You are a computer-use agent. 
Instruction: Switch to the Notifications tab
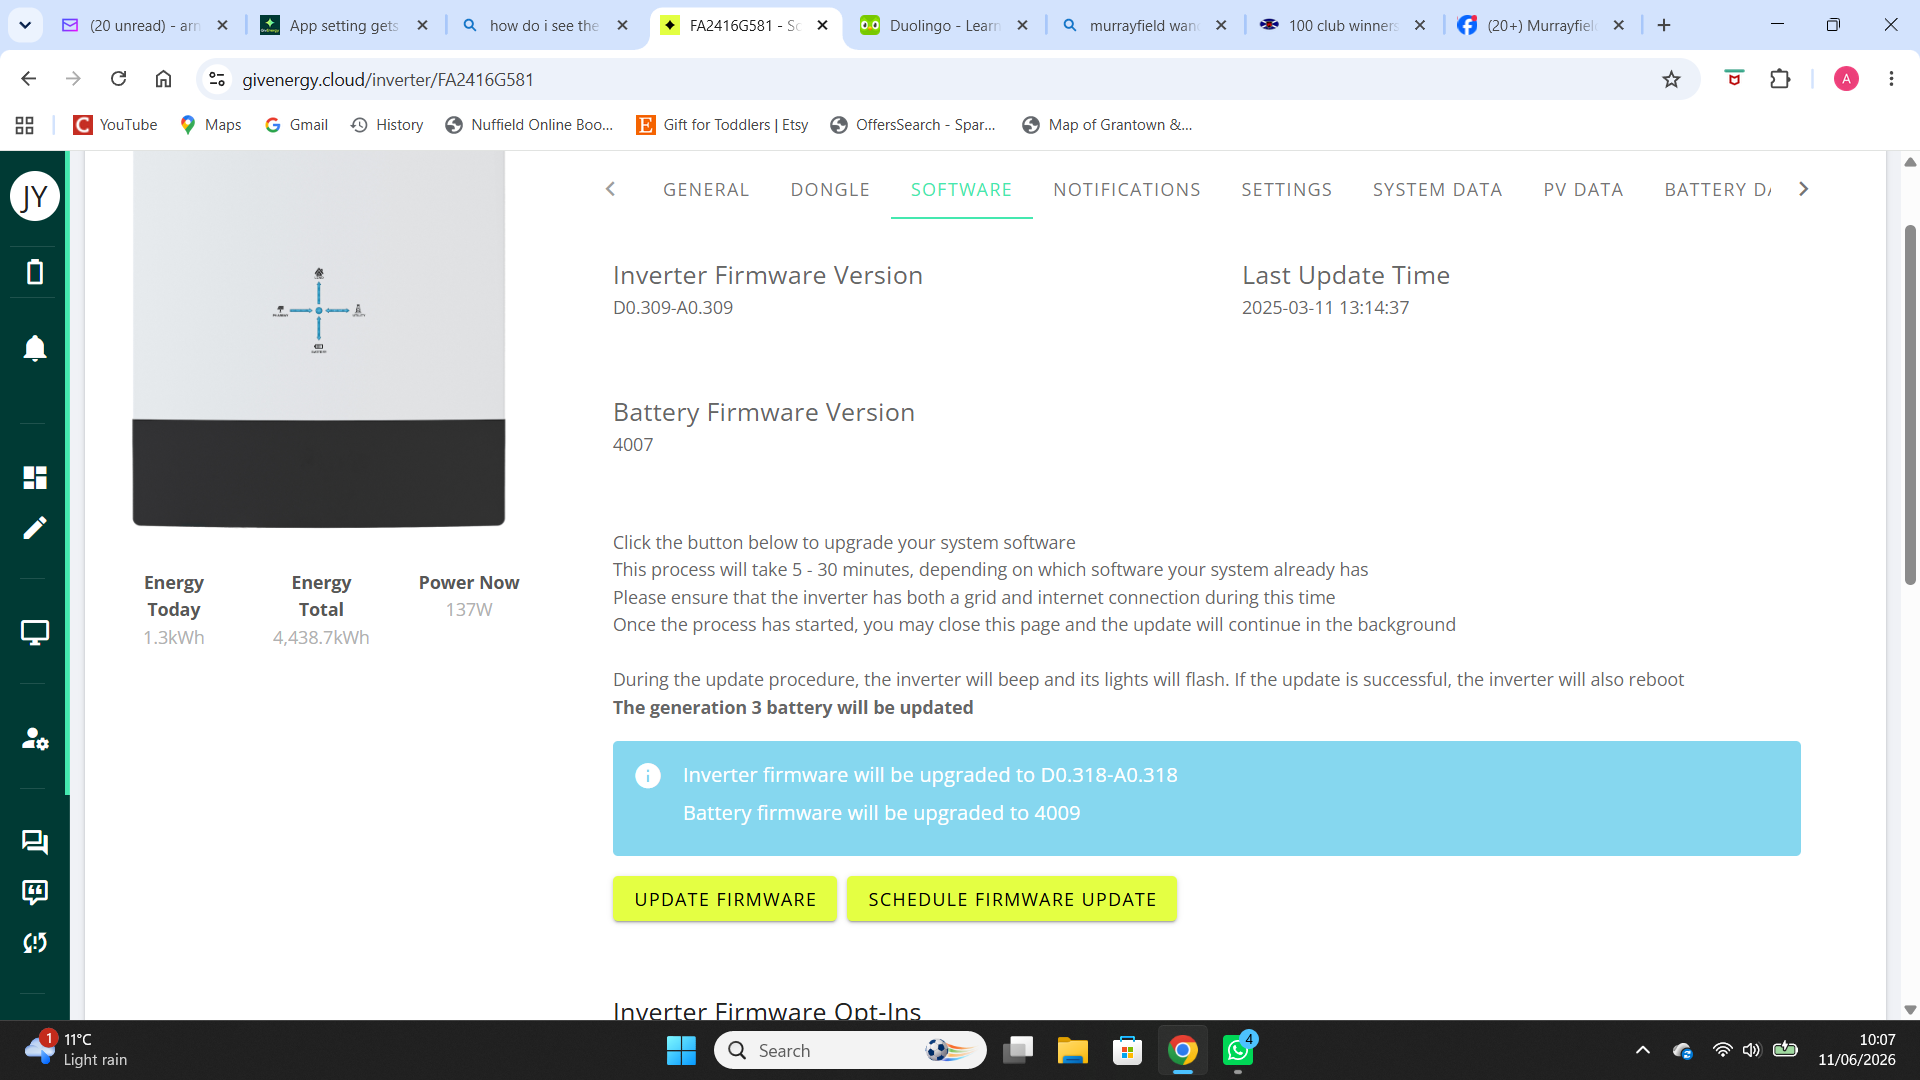coord(1126,190)
